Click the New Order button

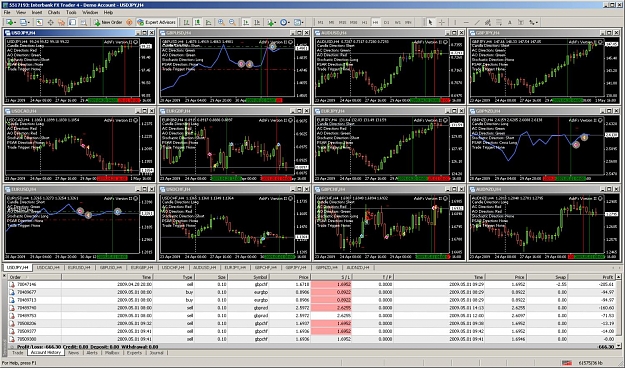108,22
